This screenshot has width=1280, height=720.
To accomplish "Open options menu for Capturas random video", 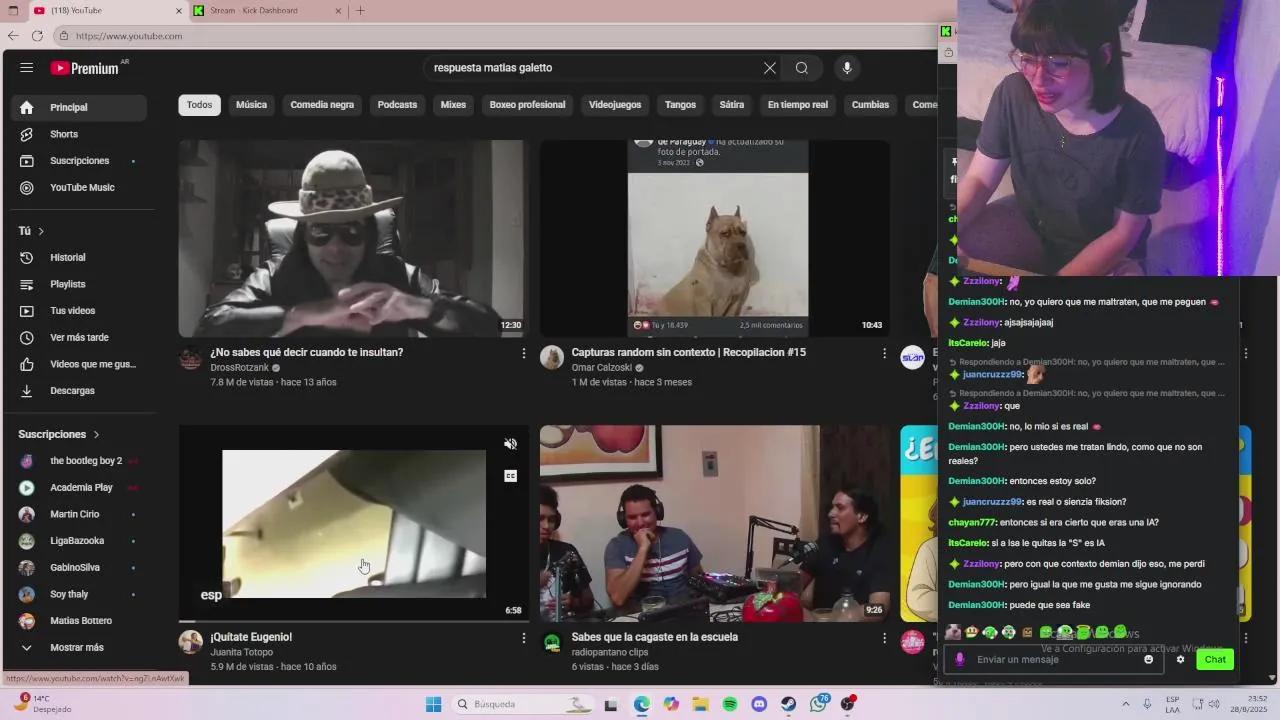I will (x=884, y=353).
